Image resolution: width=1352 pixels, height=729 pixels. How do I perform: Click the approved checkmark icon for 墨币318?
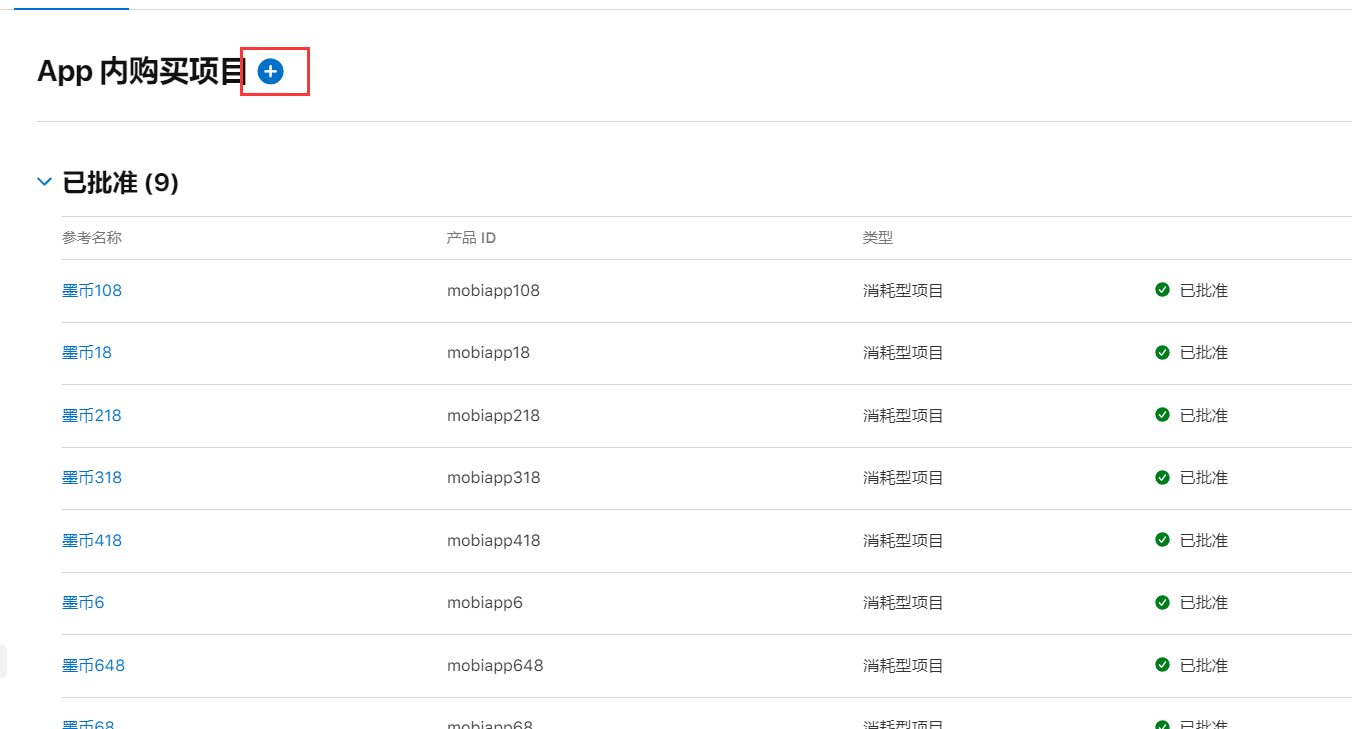click(x=1162, y=477)
